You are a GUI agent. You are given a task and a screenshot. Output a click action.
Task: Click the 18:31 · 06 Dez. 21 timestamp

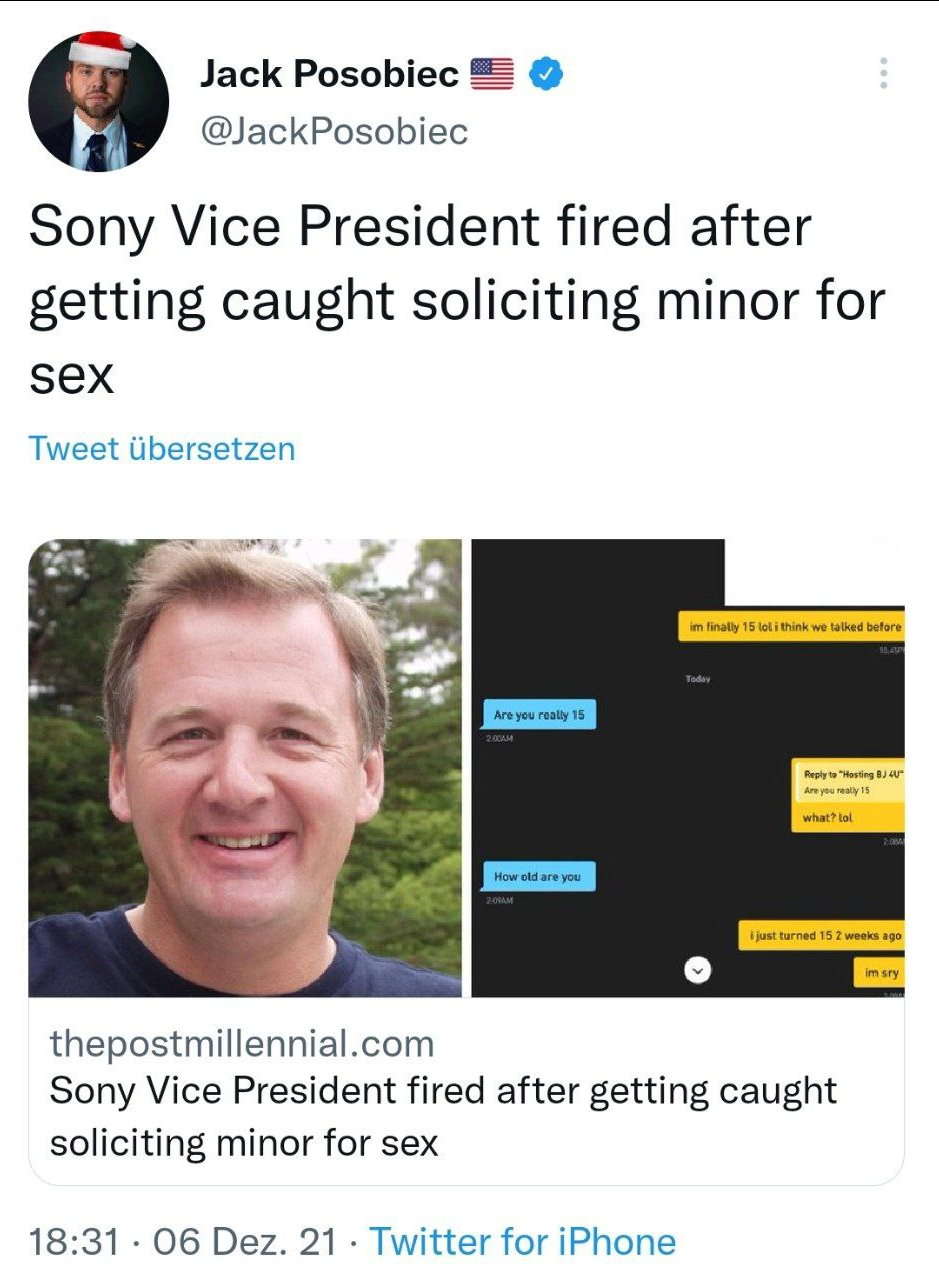[183, 1242]
